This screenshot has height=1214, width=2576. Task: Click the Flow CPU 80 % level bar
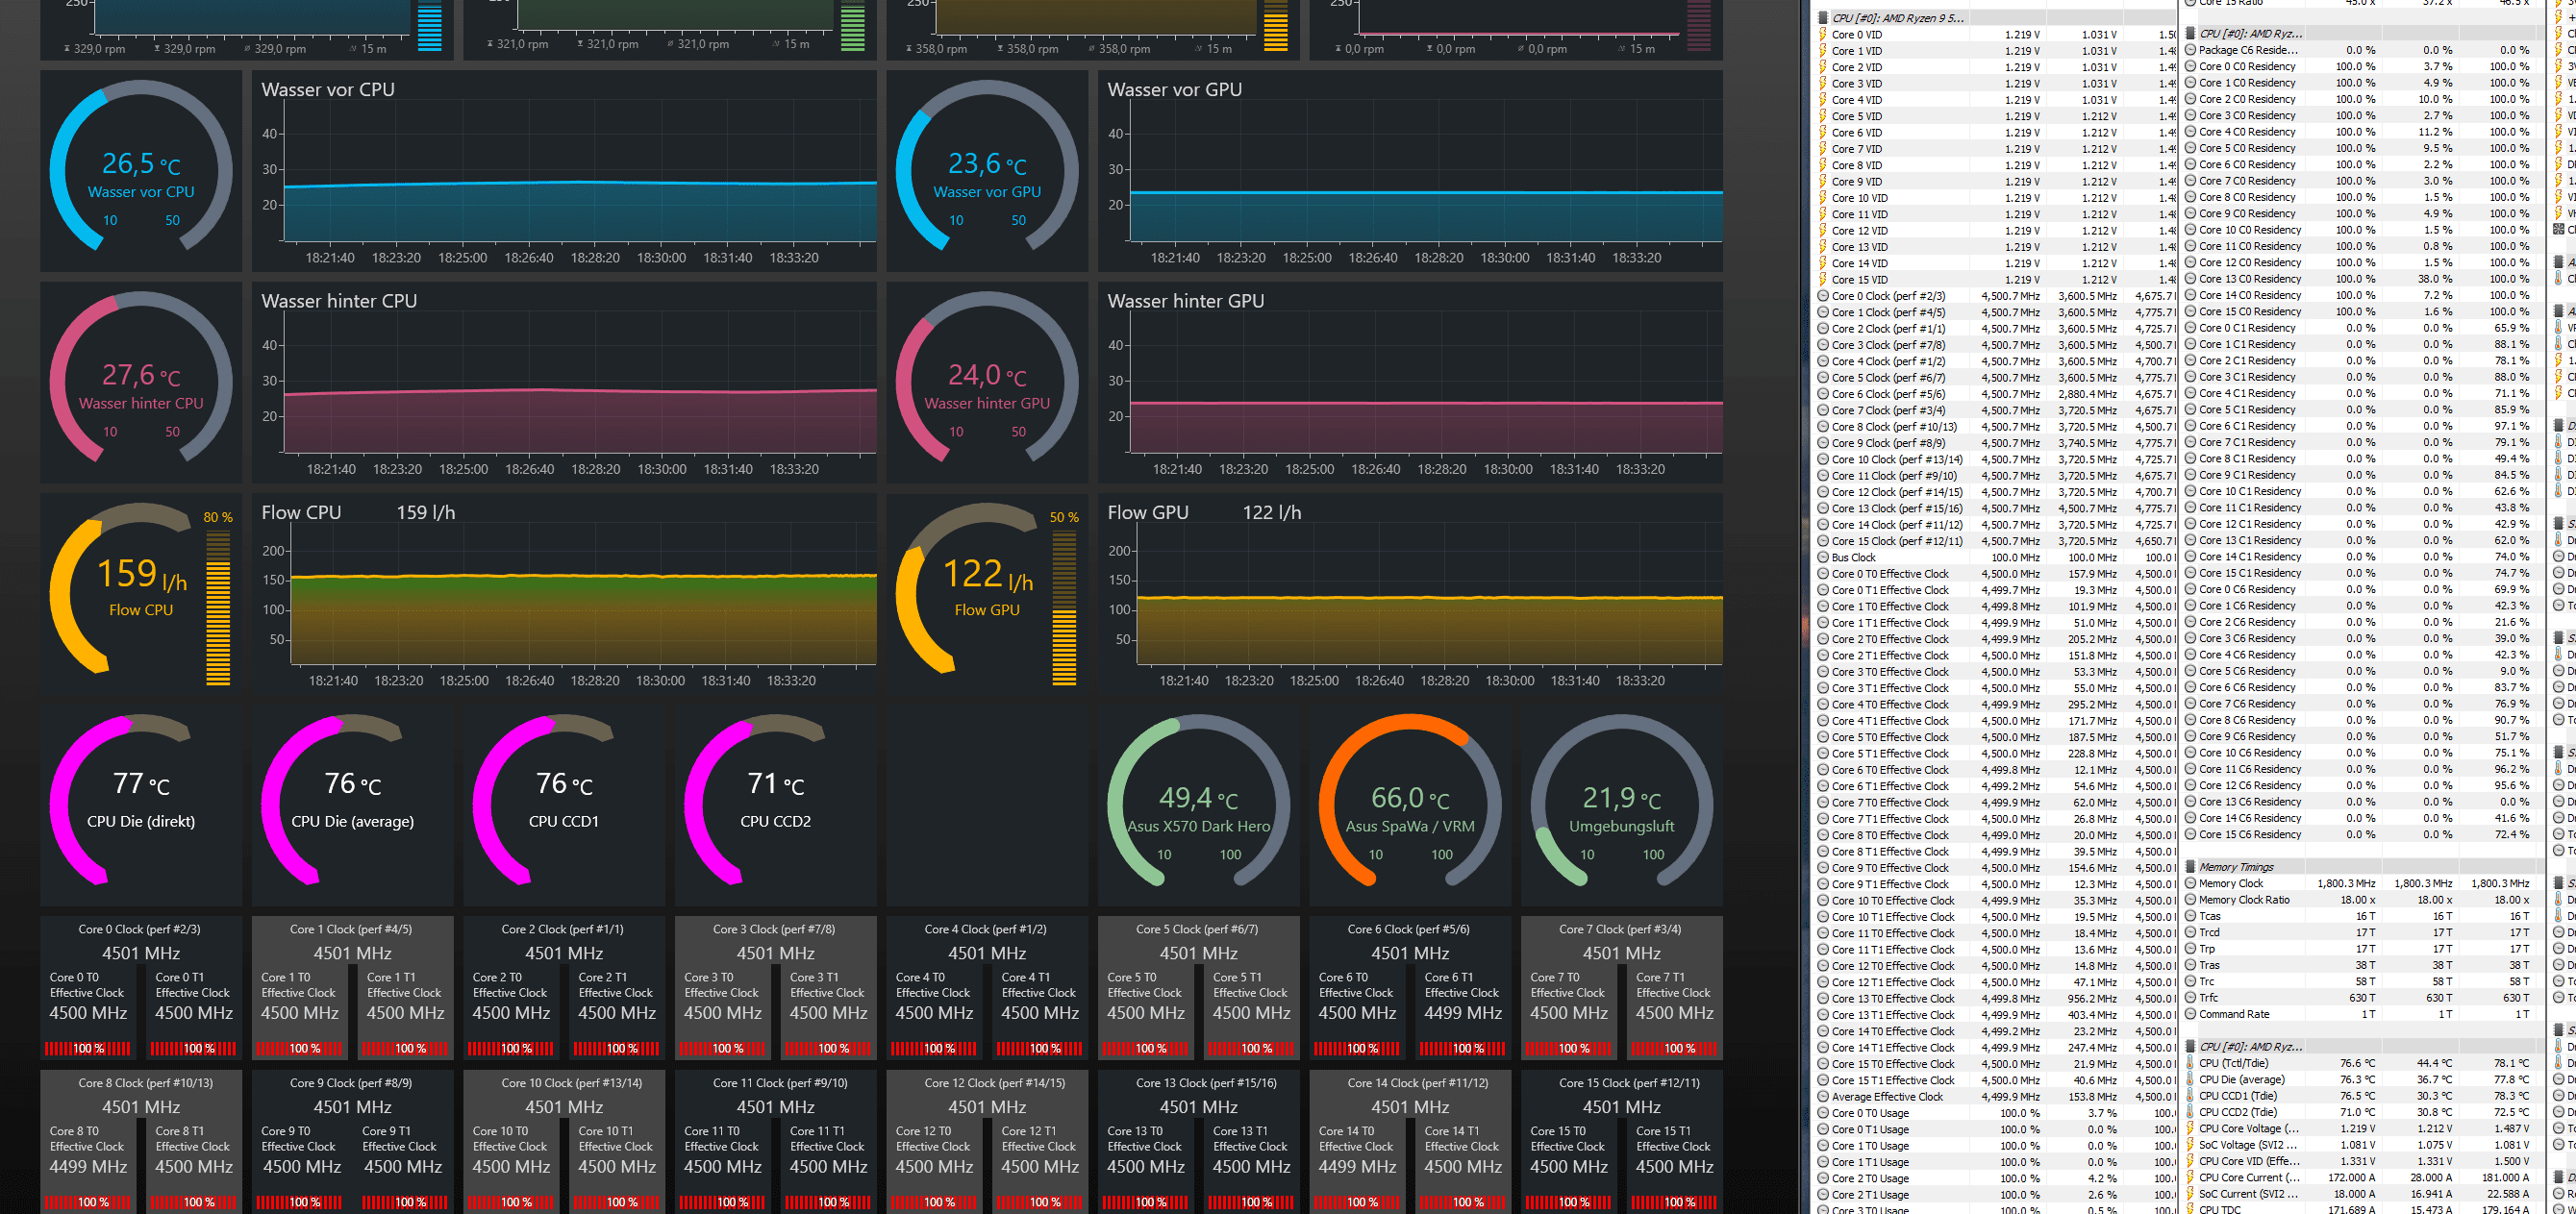click(x=218, y=610)
